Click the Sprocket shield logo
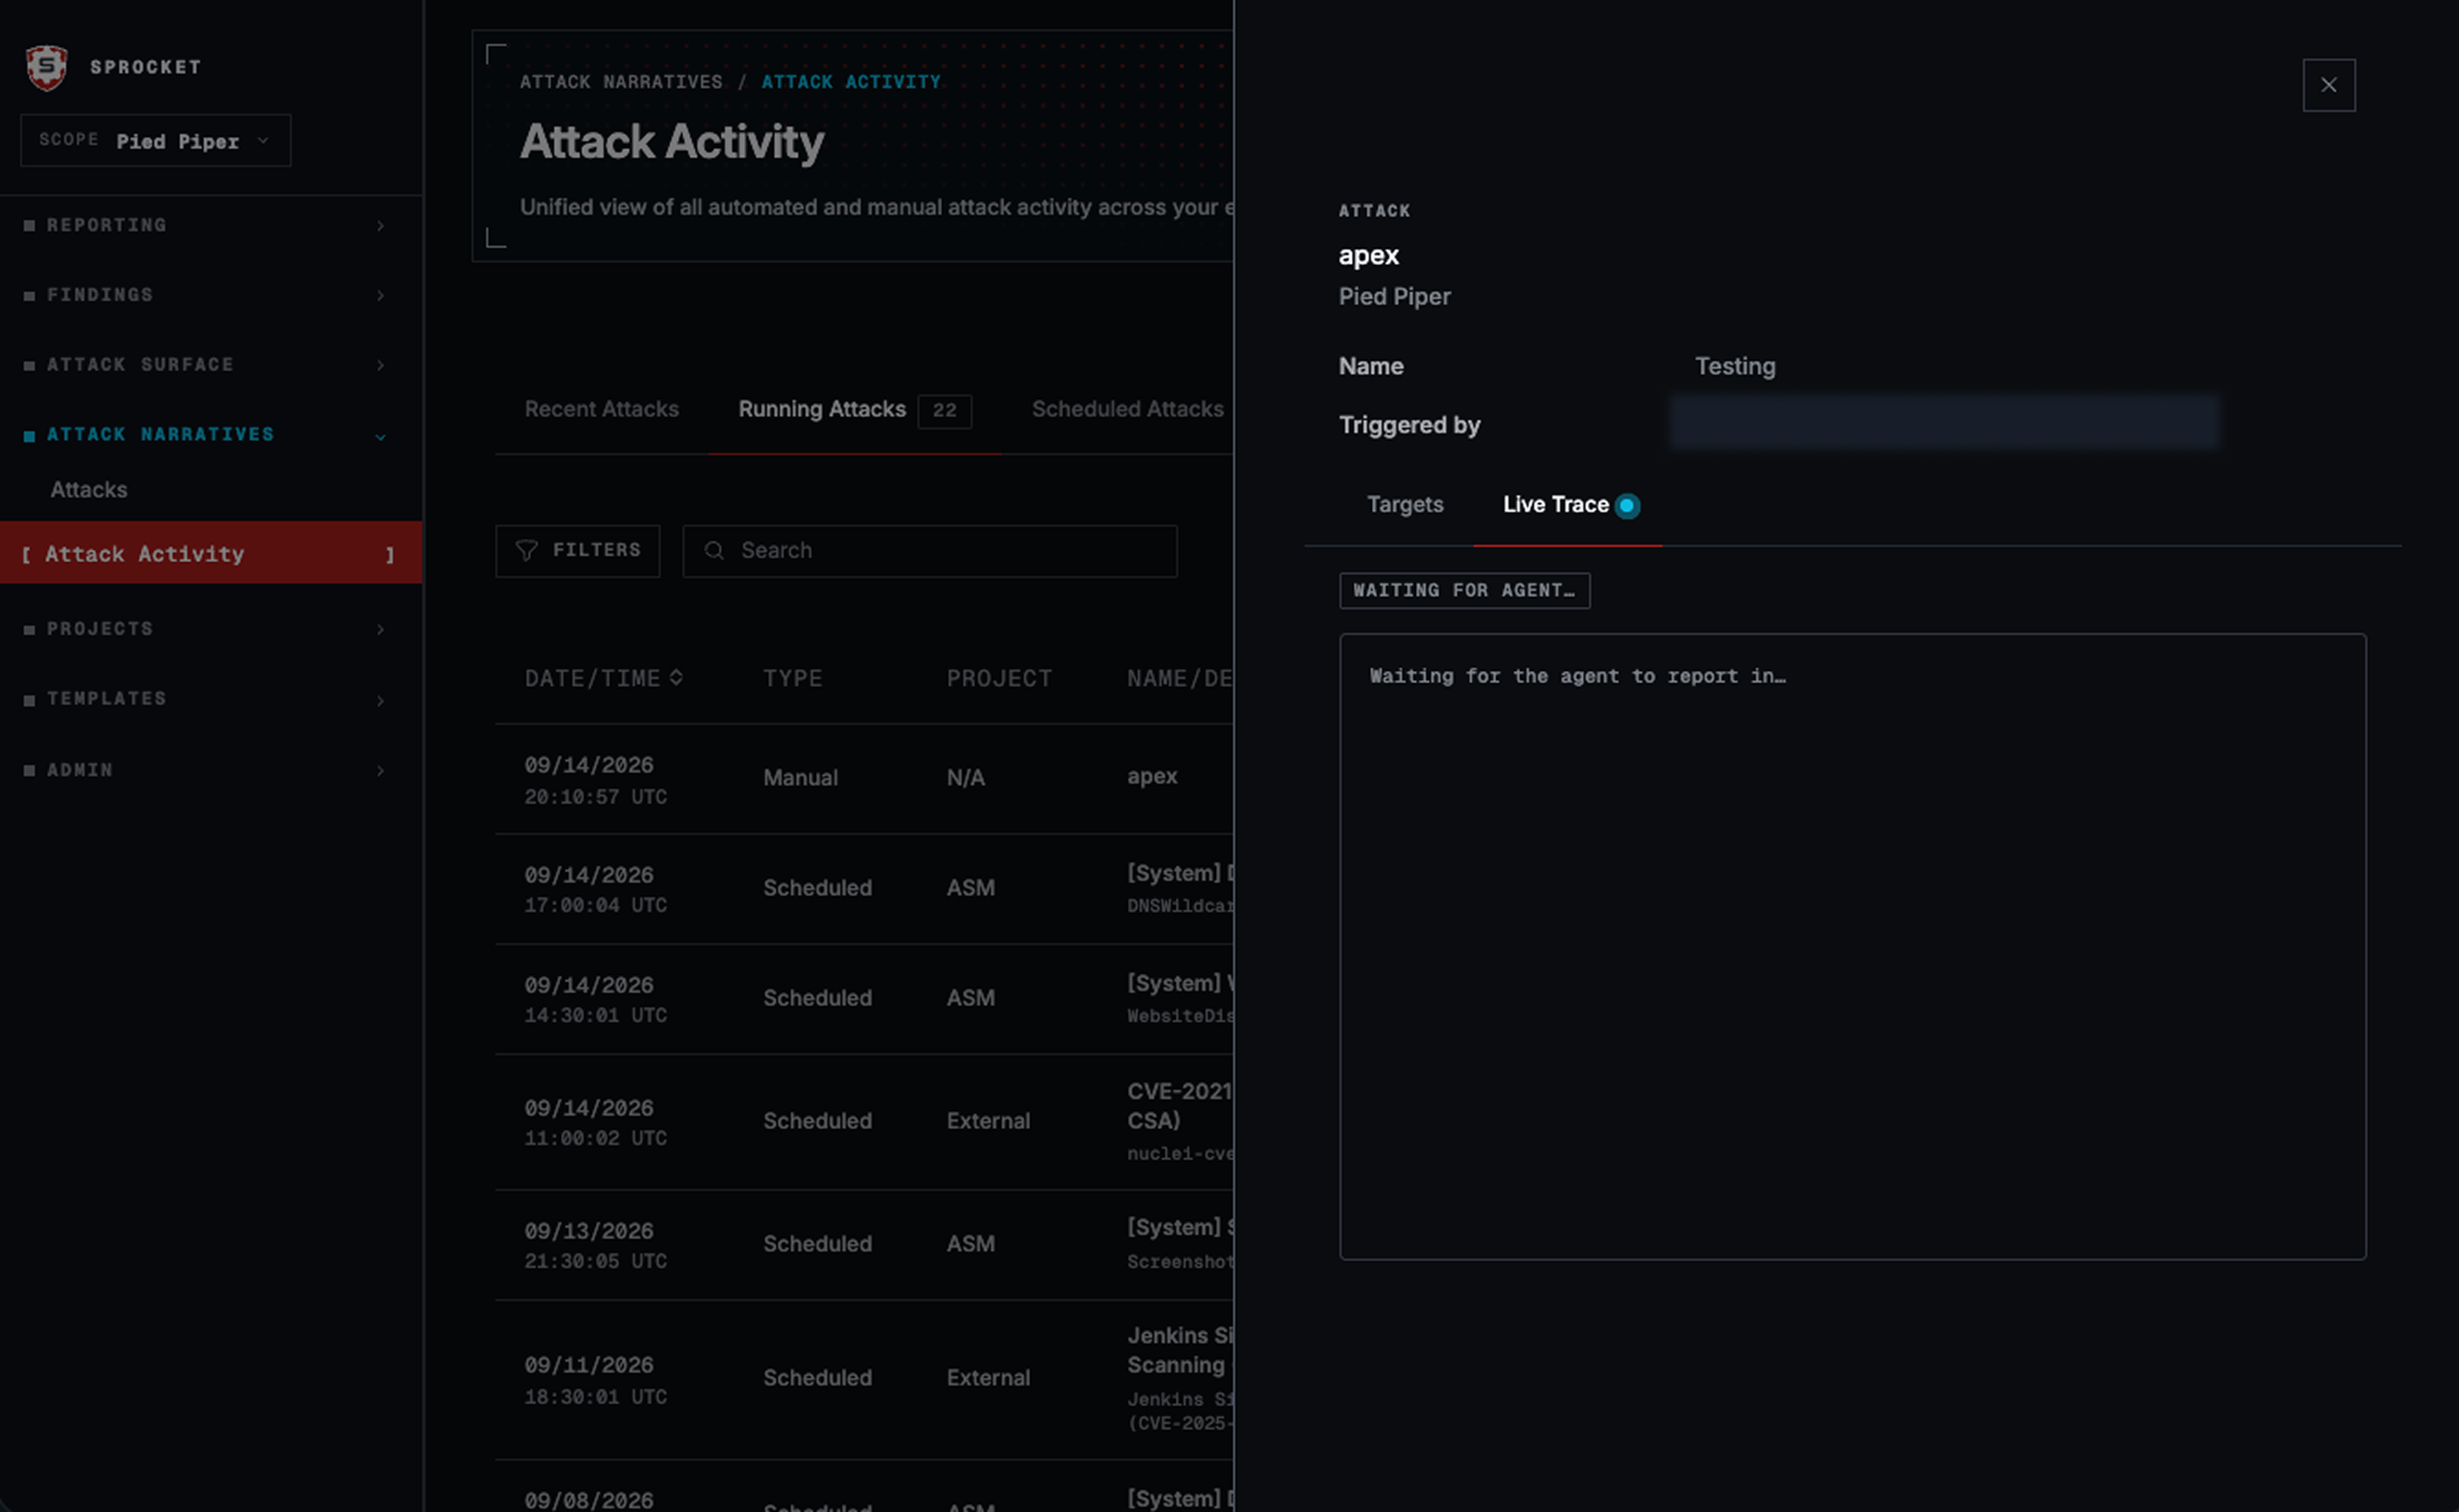 pos(46,67)
